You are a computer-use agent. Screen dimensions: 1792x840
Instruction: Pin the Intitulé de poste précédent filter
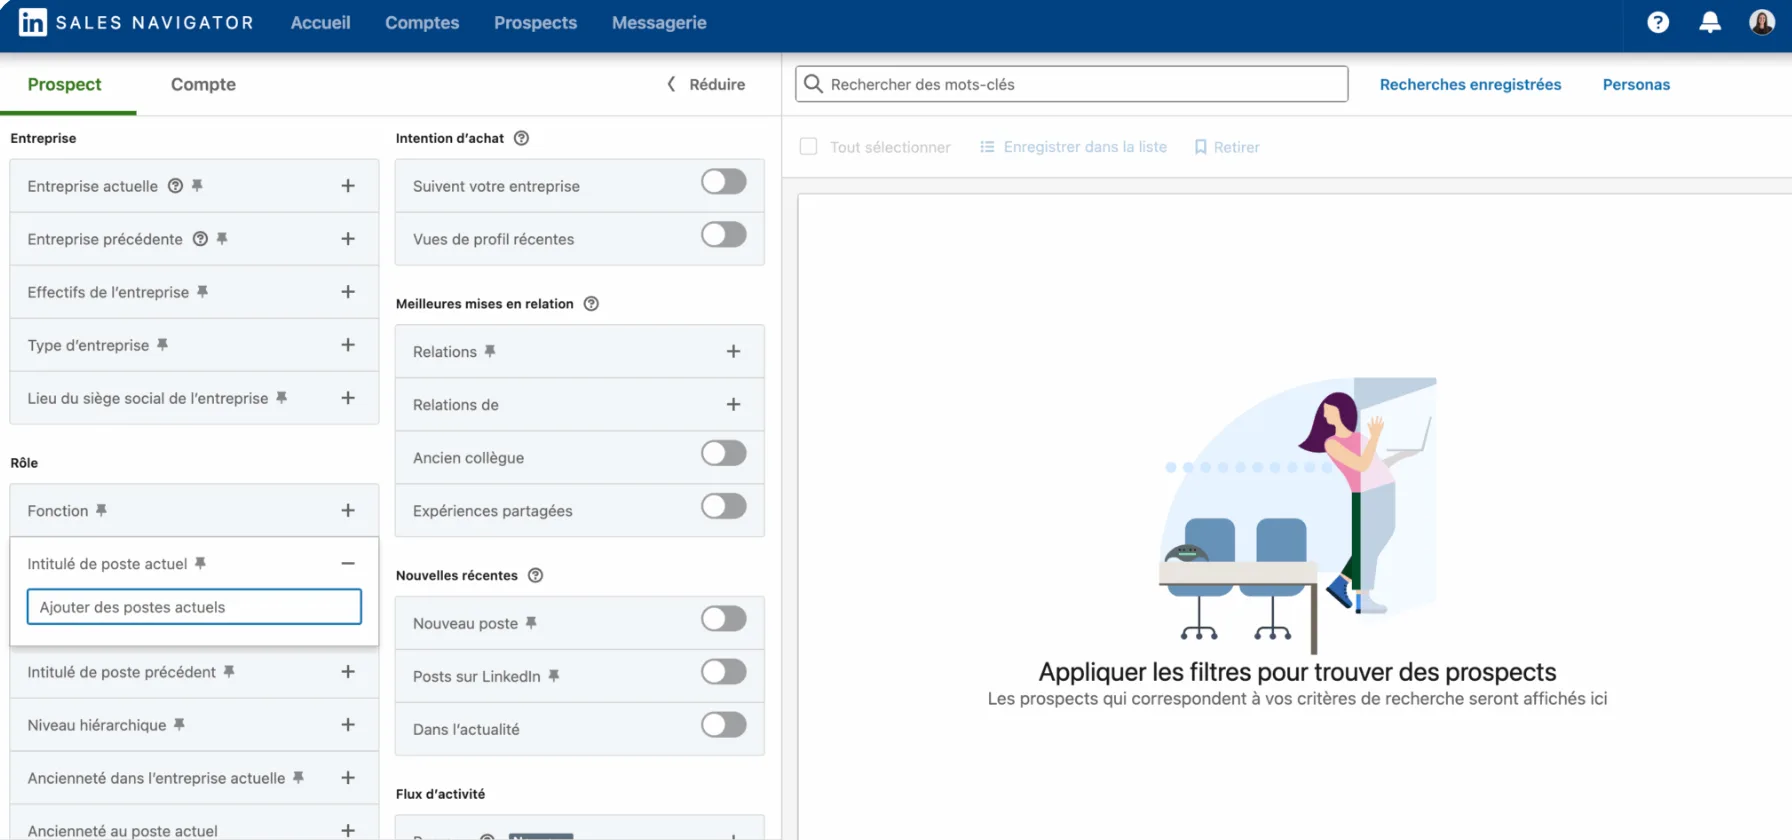pos(229,671)
